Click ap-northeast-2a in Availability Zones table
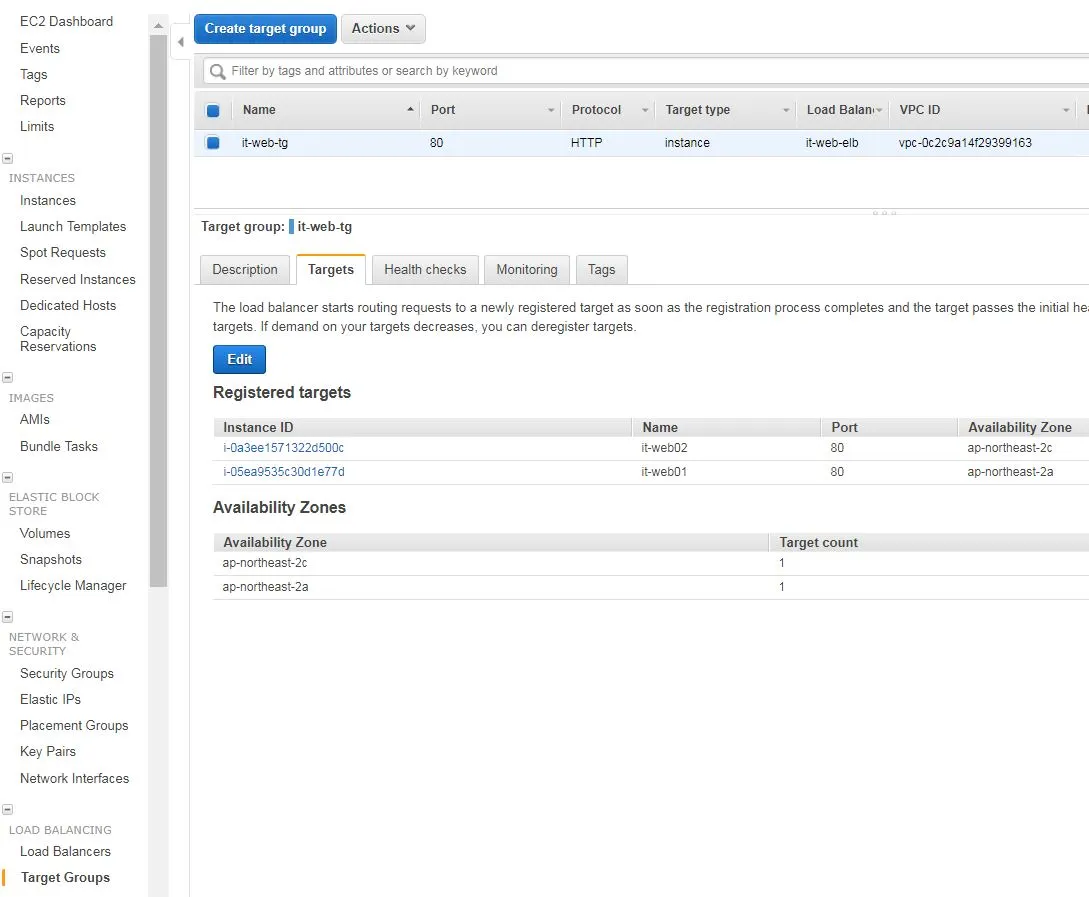Viewport: 1089px width, 897px height. 265,587
